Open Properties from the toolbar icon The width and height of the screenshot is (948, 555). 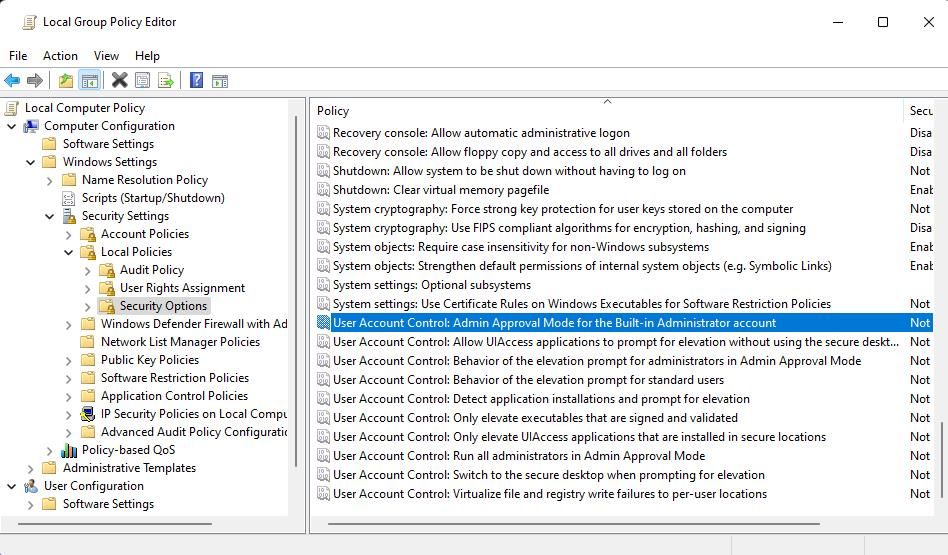coord(143,81)
